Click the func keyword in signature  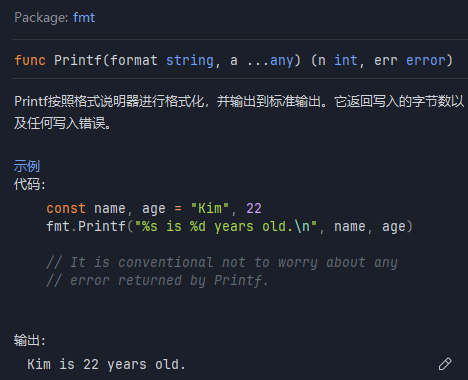tap(30, 60)
